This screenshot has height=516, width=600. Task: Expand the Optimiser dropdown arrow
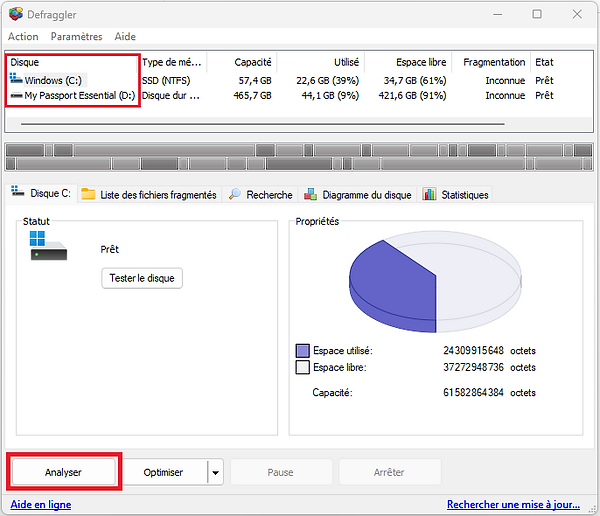tap(215, 472)
